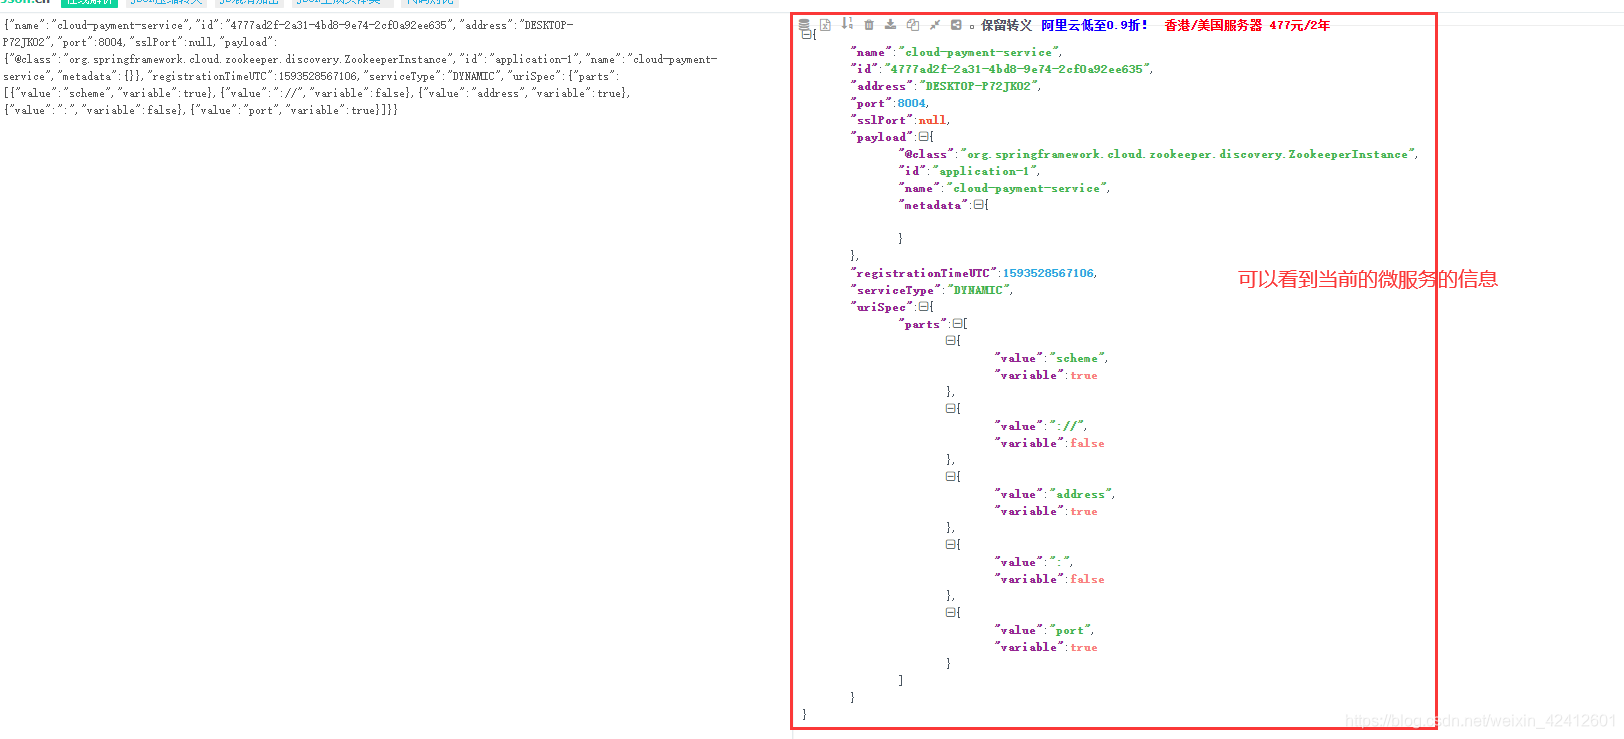Click the sslPort null value
This screenshot has height=739, width=1624.
pos(932,120)
